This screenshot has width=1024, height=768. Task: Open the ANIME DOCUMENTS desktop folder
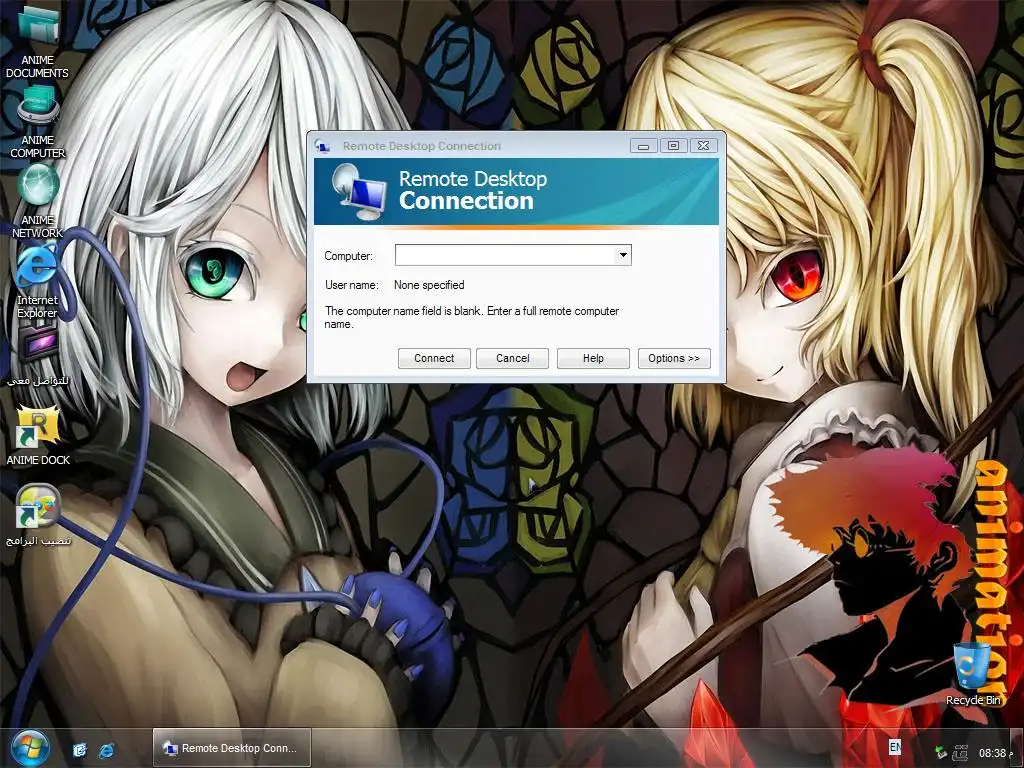pyautogui.click(x=37, y=40)
